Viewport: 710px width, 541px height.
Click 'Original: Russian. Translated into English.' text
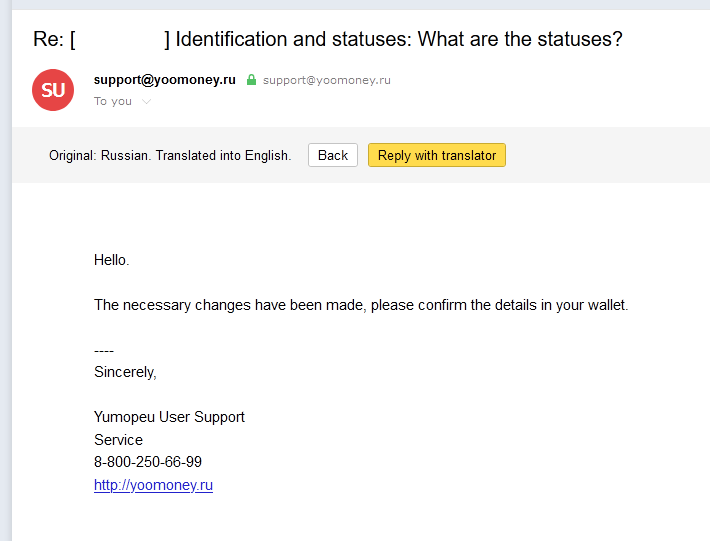(170, 155)
